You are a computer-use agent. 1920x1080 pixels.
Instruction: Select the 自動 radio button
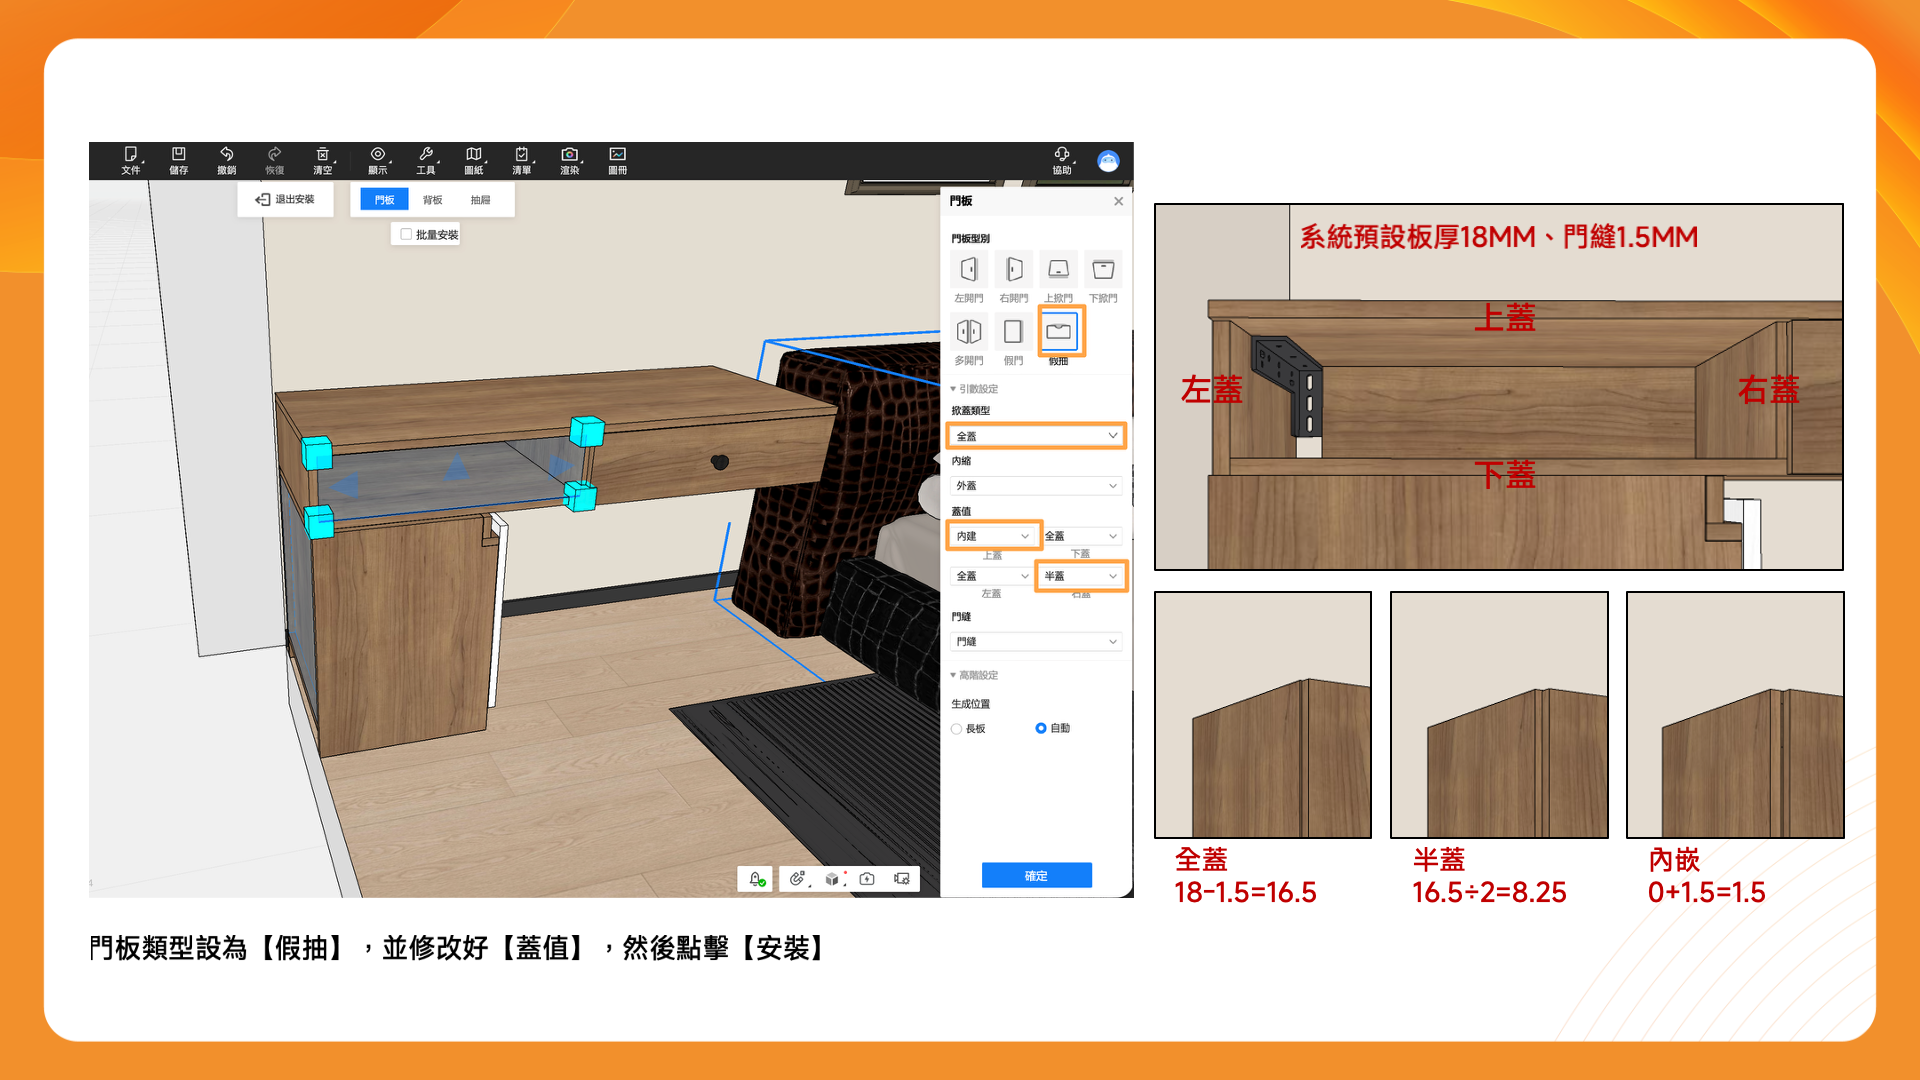click(1041, 728)
